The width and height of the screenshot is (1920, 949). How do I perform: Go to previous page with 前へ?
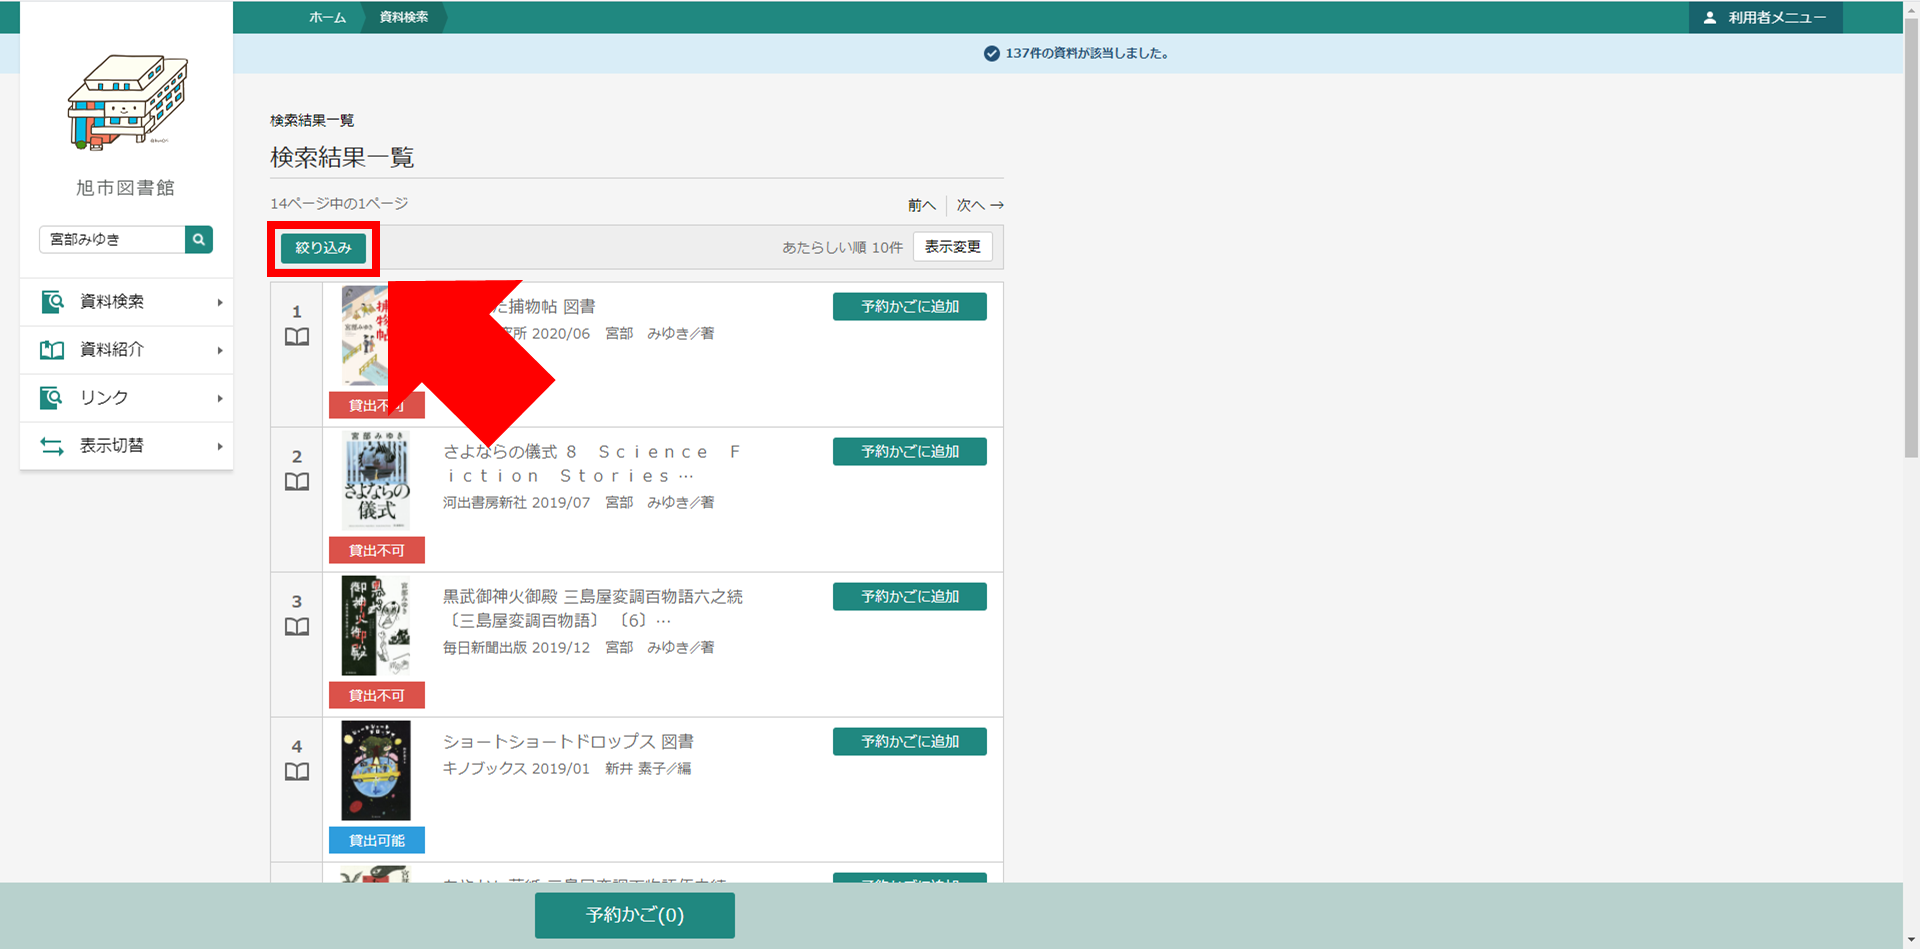(x=921, y=205)
